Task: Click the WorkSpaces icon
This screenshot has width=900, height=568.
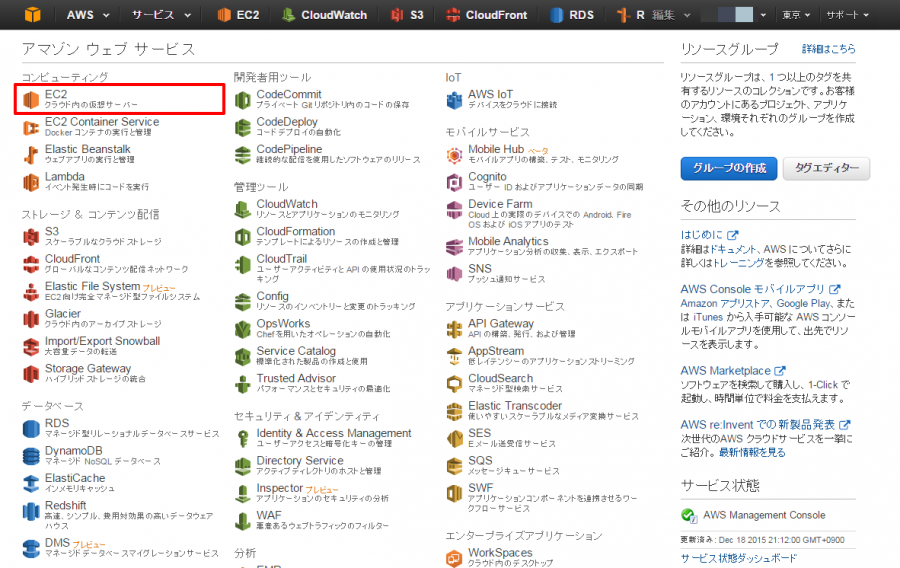Action: click(x=455, y=558)
